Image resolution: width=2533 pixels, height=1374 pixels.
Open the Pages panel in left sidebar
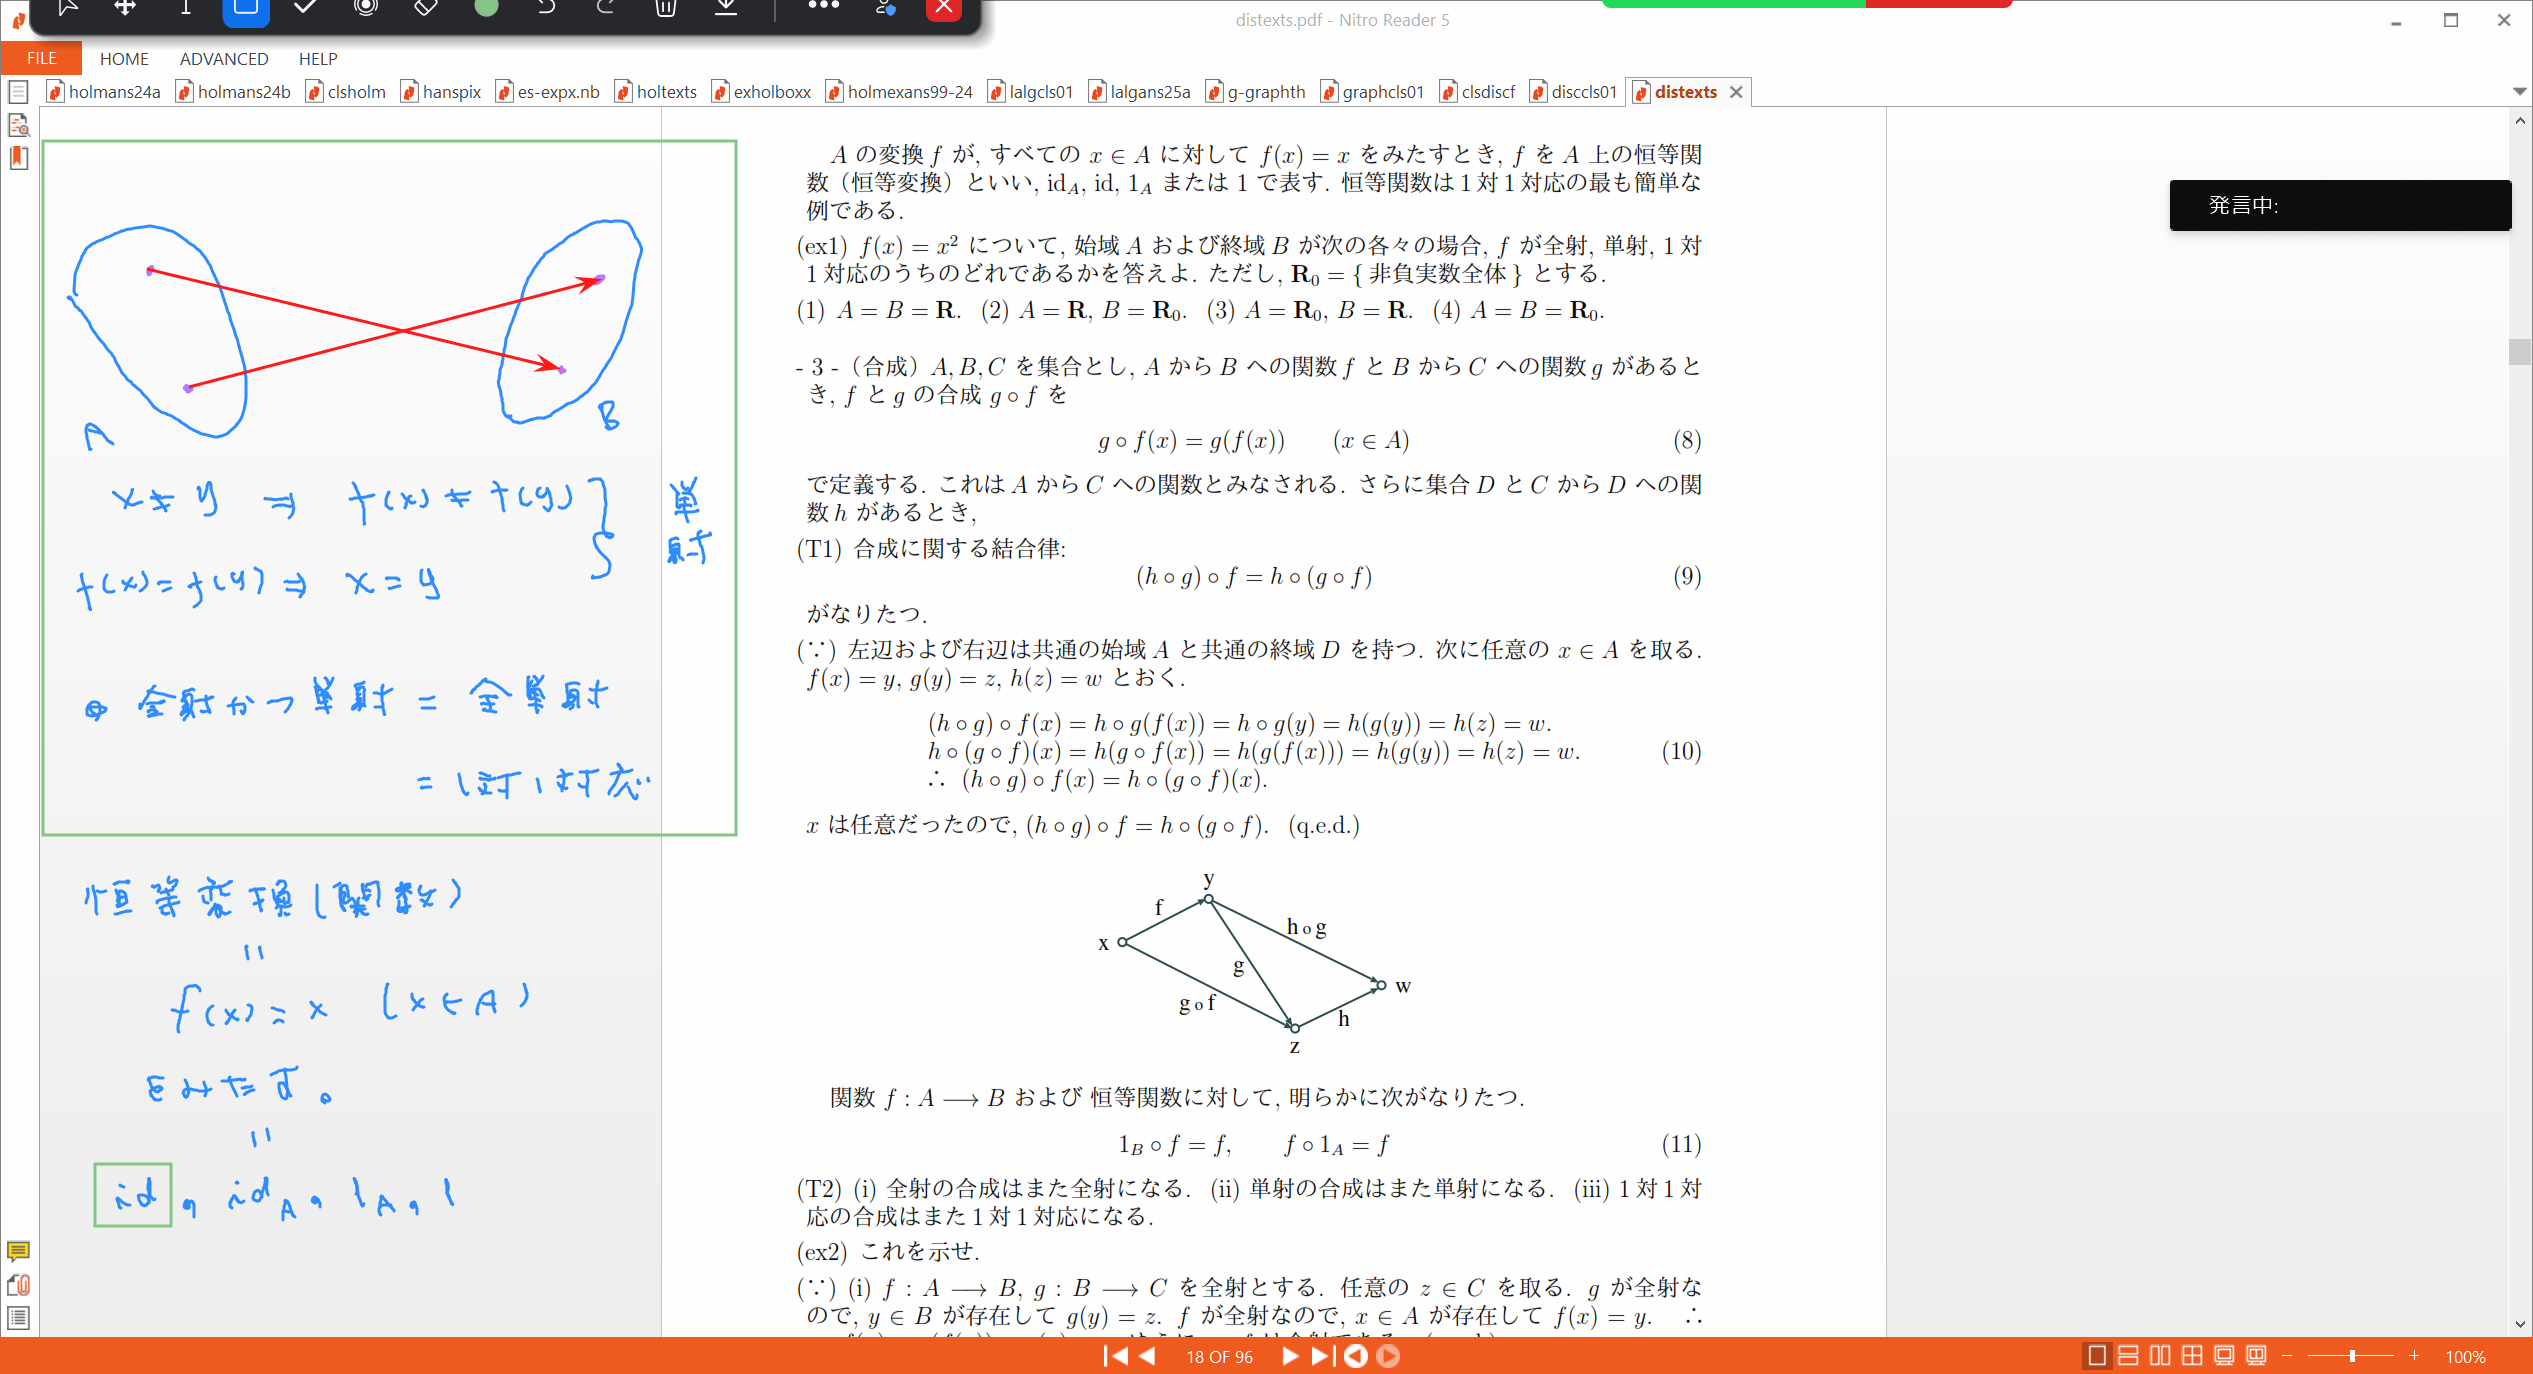18,92
